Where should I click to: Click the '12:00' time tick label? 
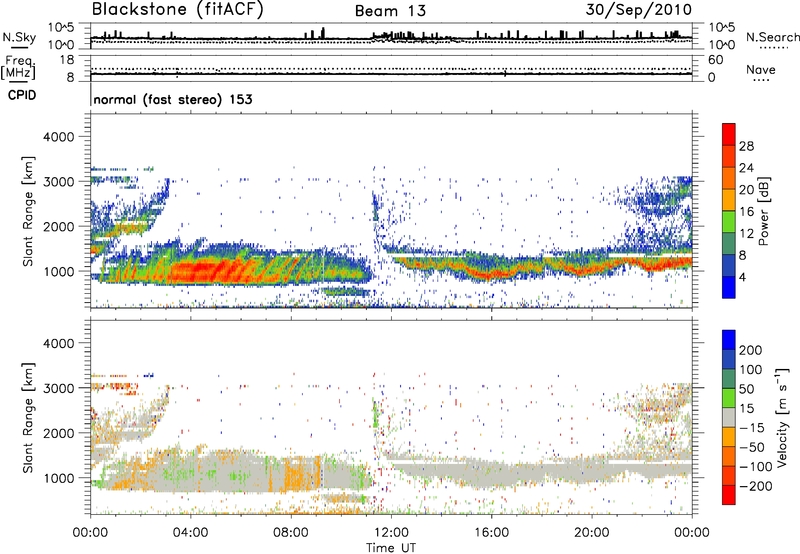pos(391,533)
